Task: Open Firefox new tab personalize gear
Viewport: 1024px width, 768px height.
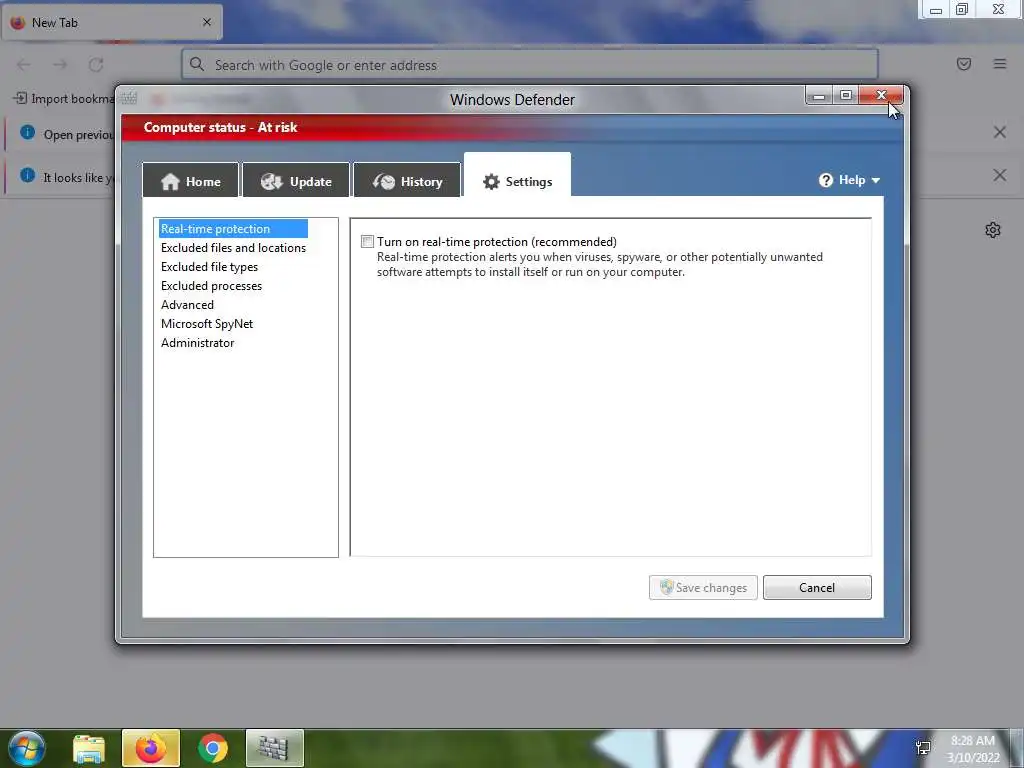Action: coord(993,230)
